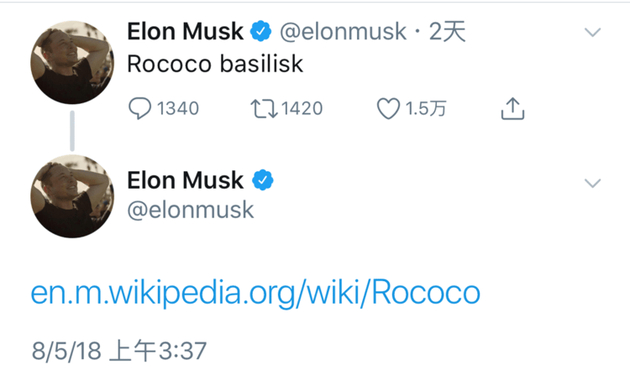
Task: Open the second tweet's chevron dropdown menu
Action: [x=593, y=183]
